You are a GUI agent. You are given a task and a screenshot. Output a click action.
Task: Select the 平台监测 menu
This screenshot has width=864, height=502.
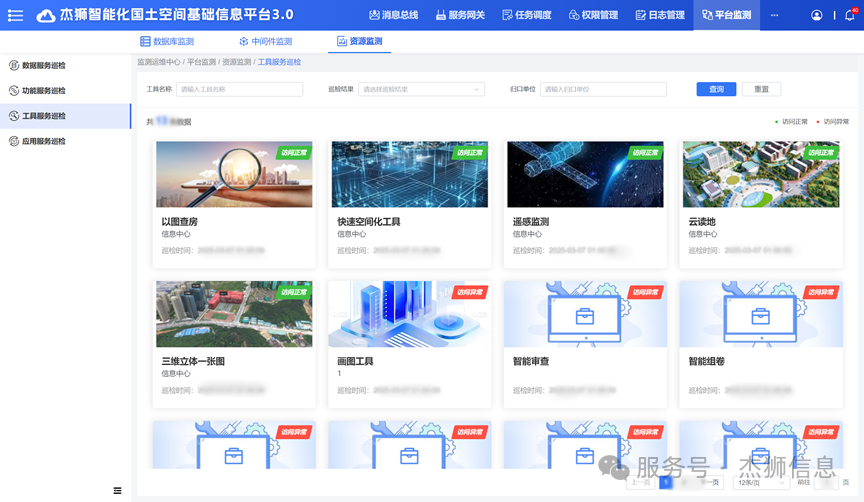coord(727,15)
